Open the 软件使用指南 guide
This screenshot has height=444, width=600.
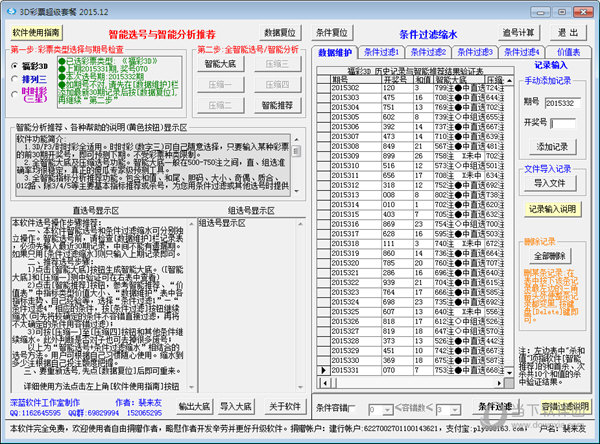coord(36,33)
